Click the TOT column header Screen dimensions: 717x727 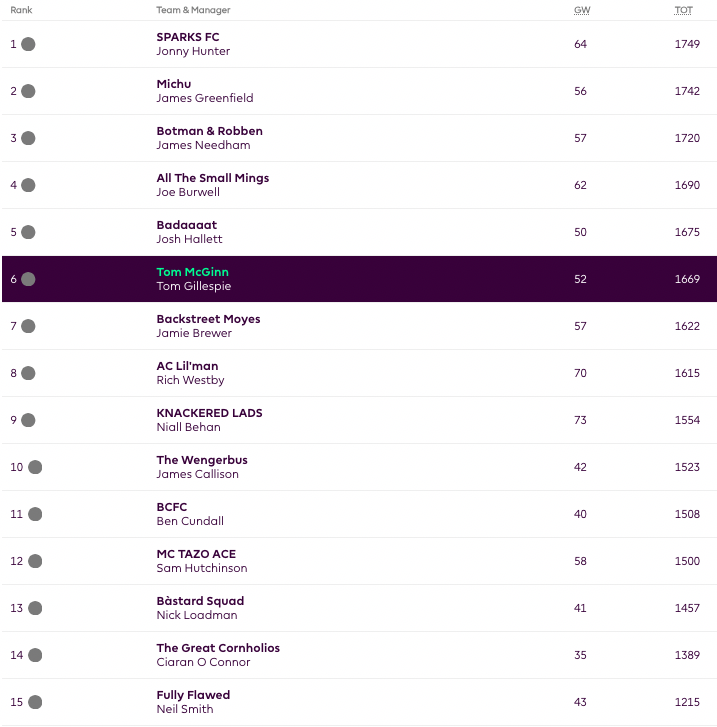coord(683,10)
